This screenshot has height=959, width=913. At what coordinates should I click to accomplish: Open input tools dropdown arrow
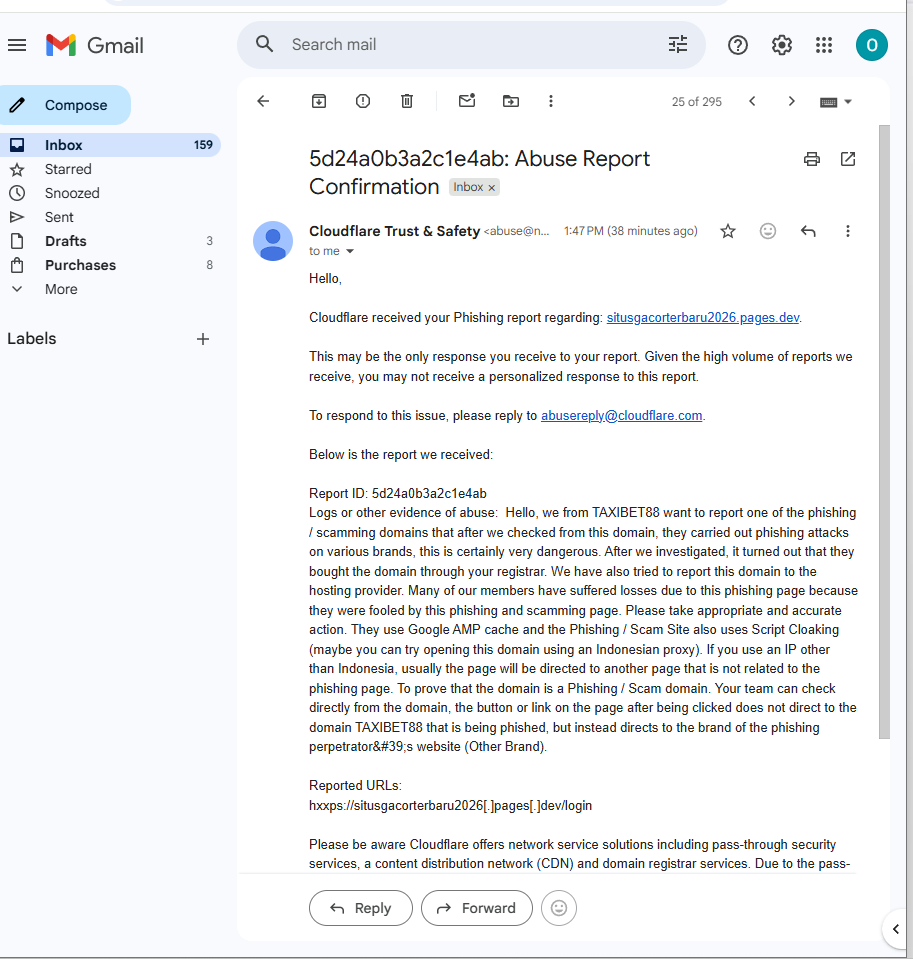point(848,102)
